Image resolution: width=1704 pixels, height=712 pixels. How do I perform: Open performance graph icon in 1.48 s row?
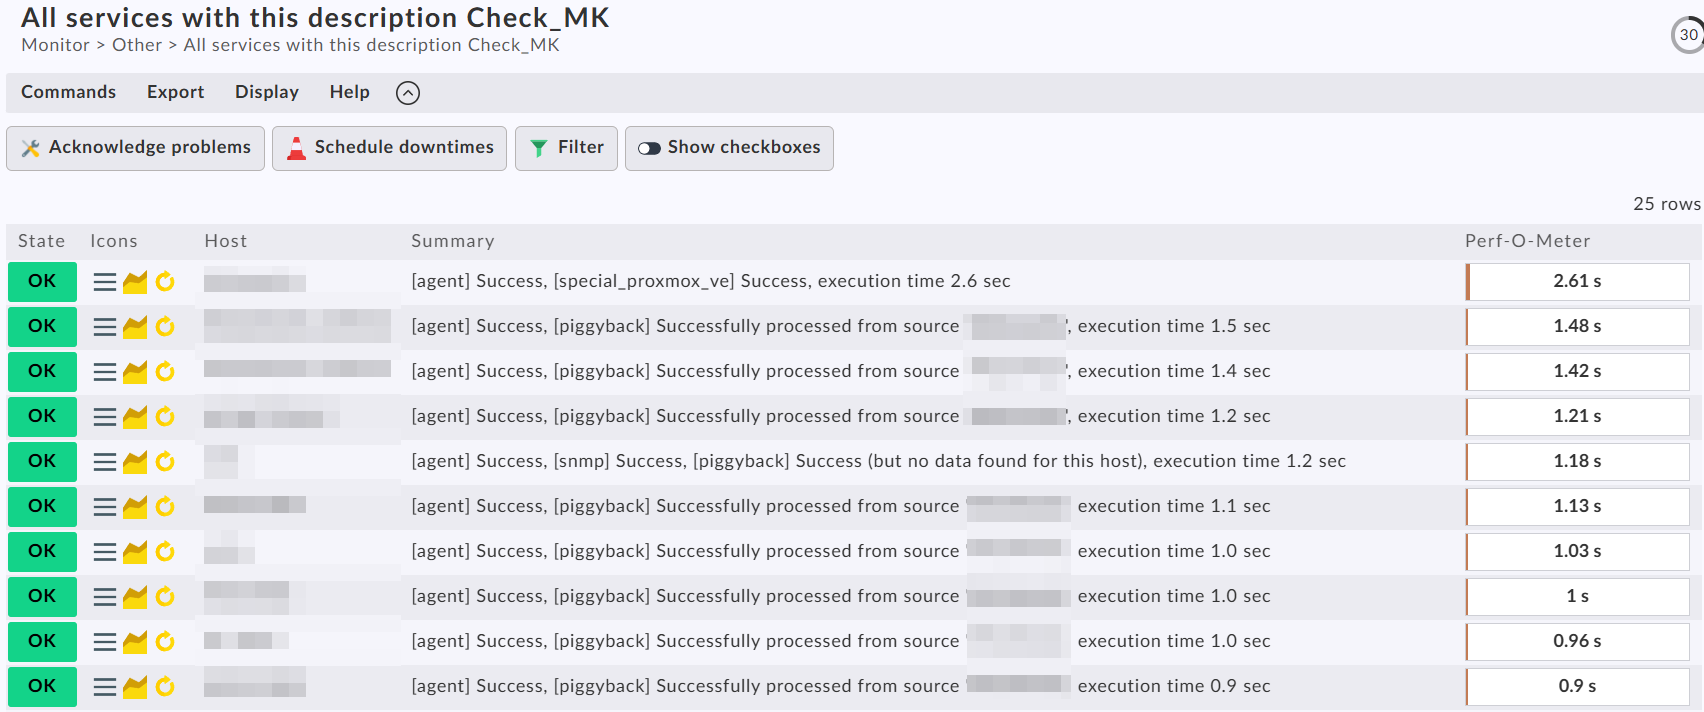(135, 327)
